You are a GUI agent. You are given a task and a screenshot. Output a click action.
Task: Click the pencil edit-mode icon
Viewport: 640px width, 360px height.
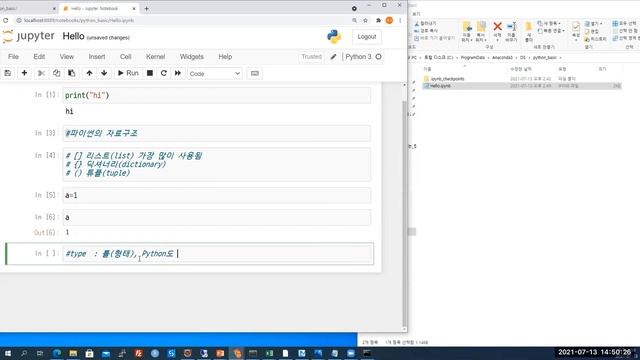tap(333, 57)
